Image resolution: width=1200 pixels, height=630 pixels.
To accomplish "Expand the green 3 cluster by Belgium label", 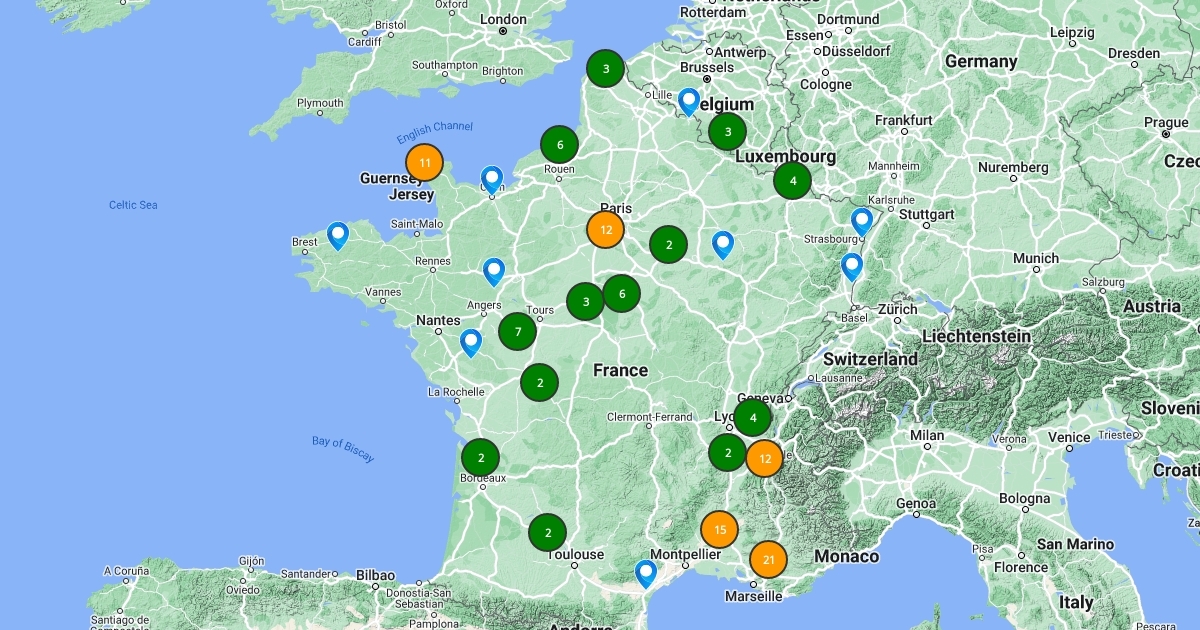I will 727,131.
